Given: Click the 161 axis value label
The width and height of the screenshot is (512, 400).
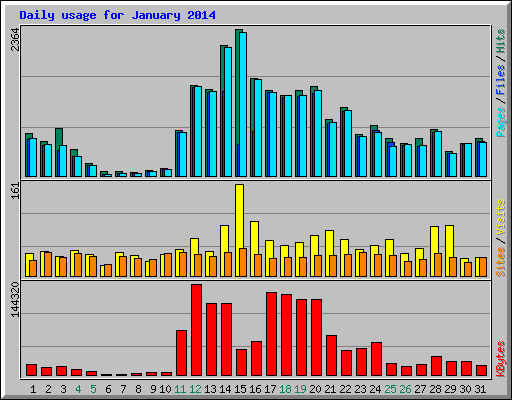Looking at the screenshot, I should click(x=15, y=191).
